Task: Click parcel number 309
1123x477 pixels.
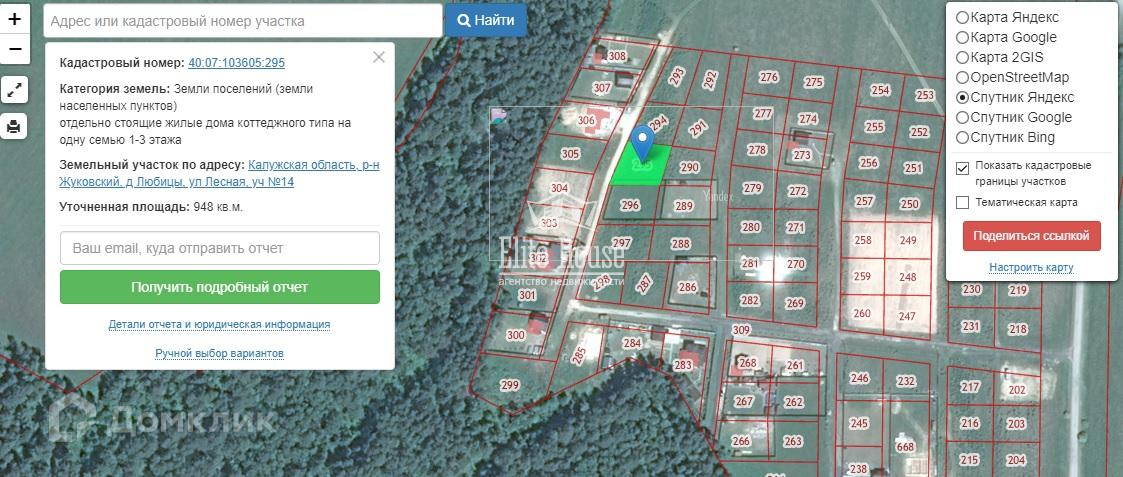Action: 741,330
